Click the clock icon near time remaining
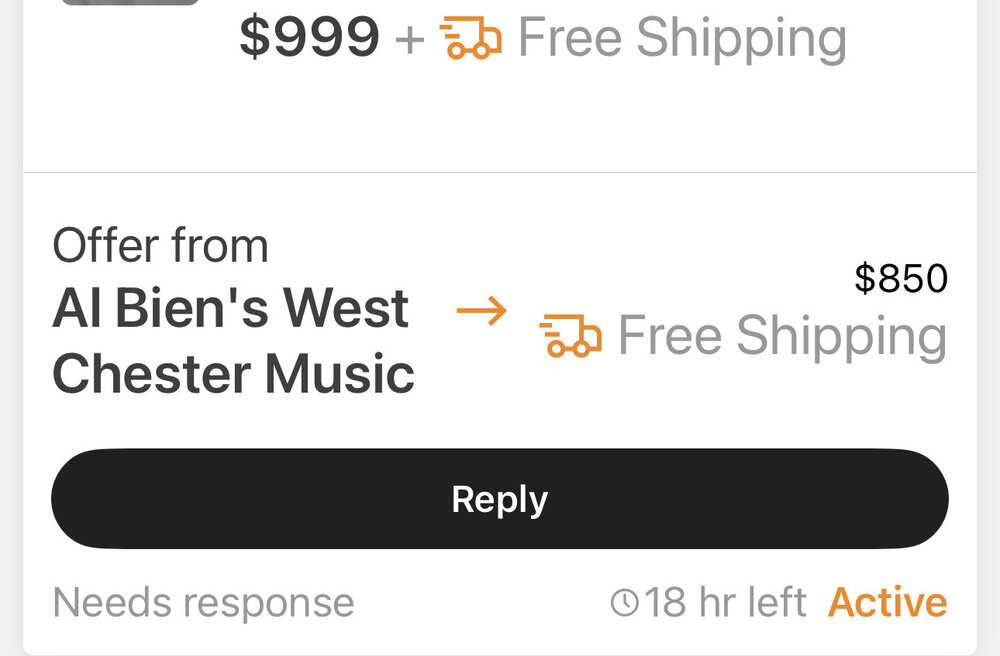 pyautogui.click(x=624, y=603)
